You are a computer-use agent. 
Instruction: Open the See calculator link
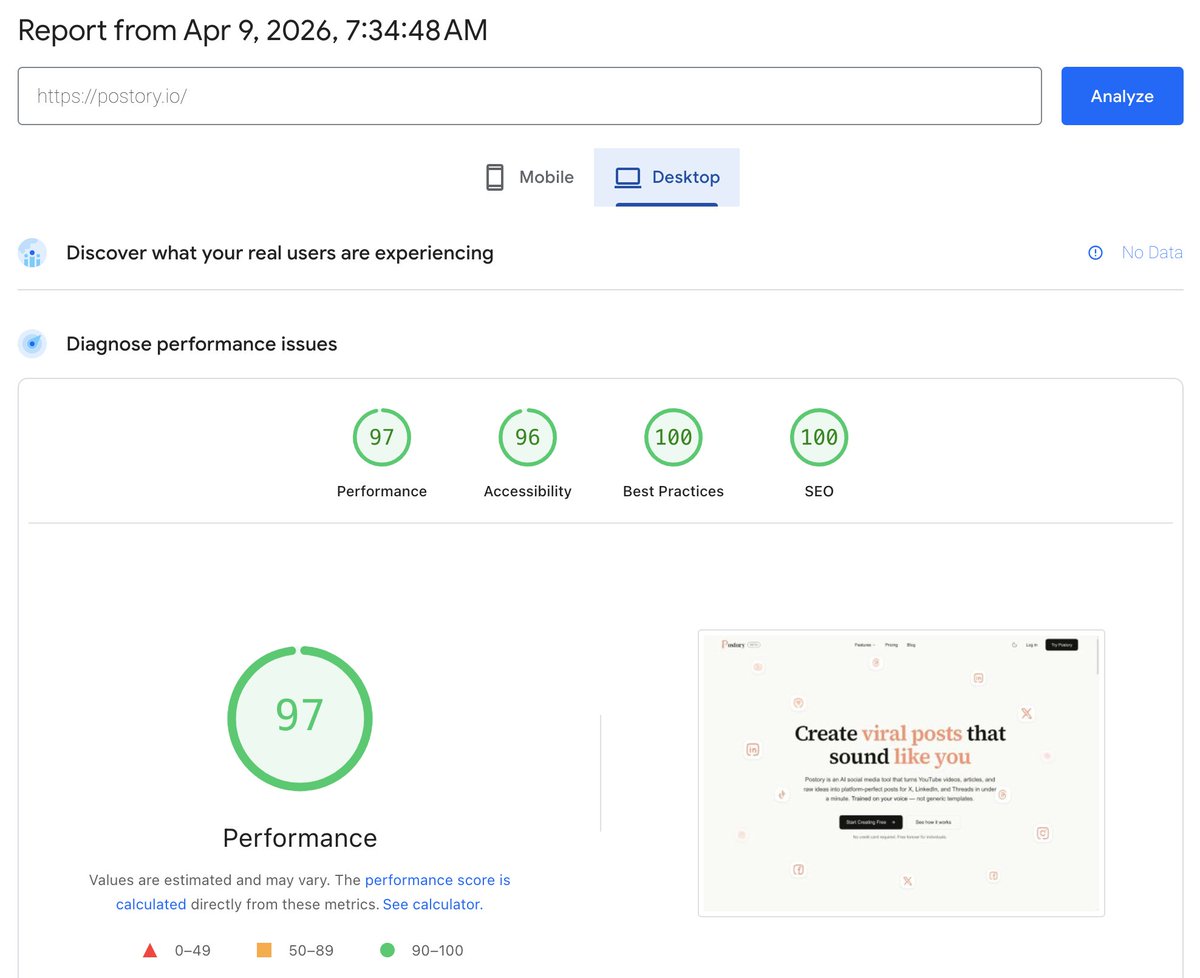pyautogui.click(x=433, y=904)
